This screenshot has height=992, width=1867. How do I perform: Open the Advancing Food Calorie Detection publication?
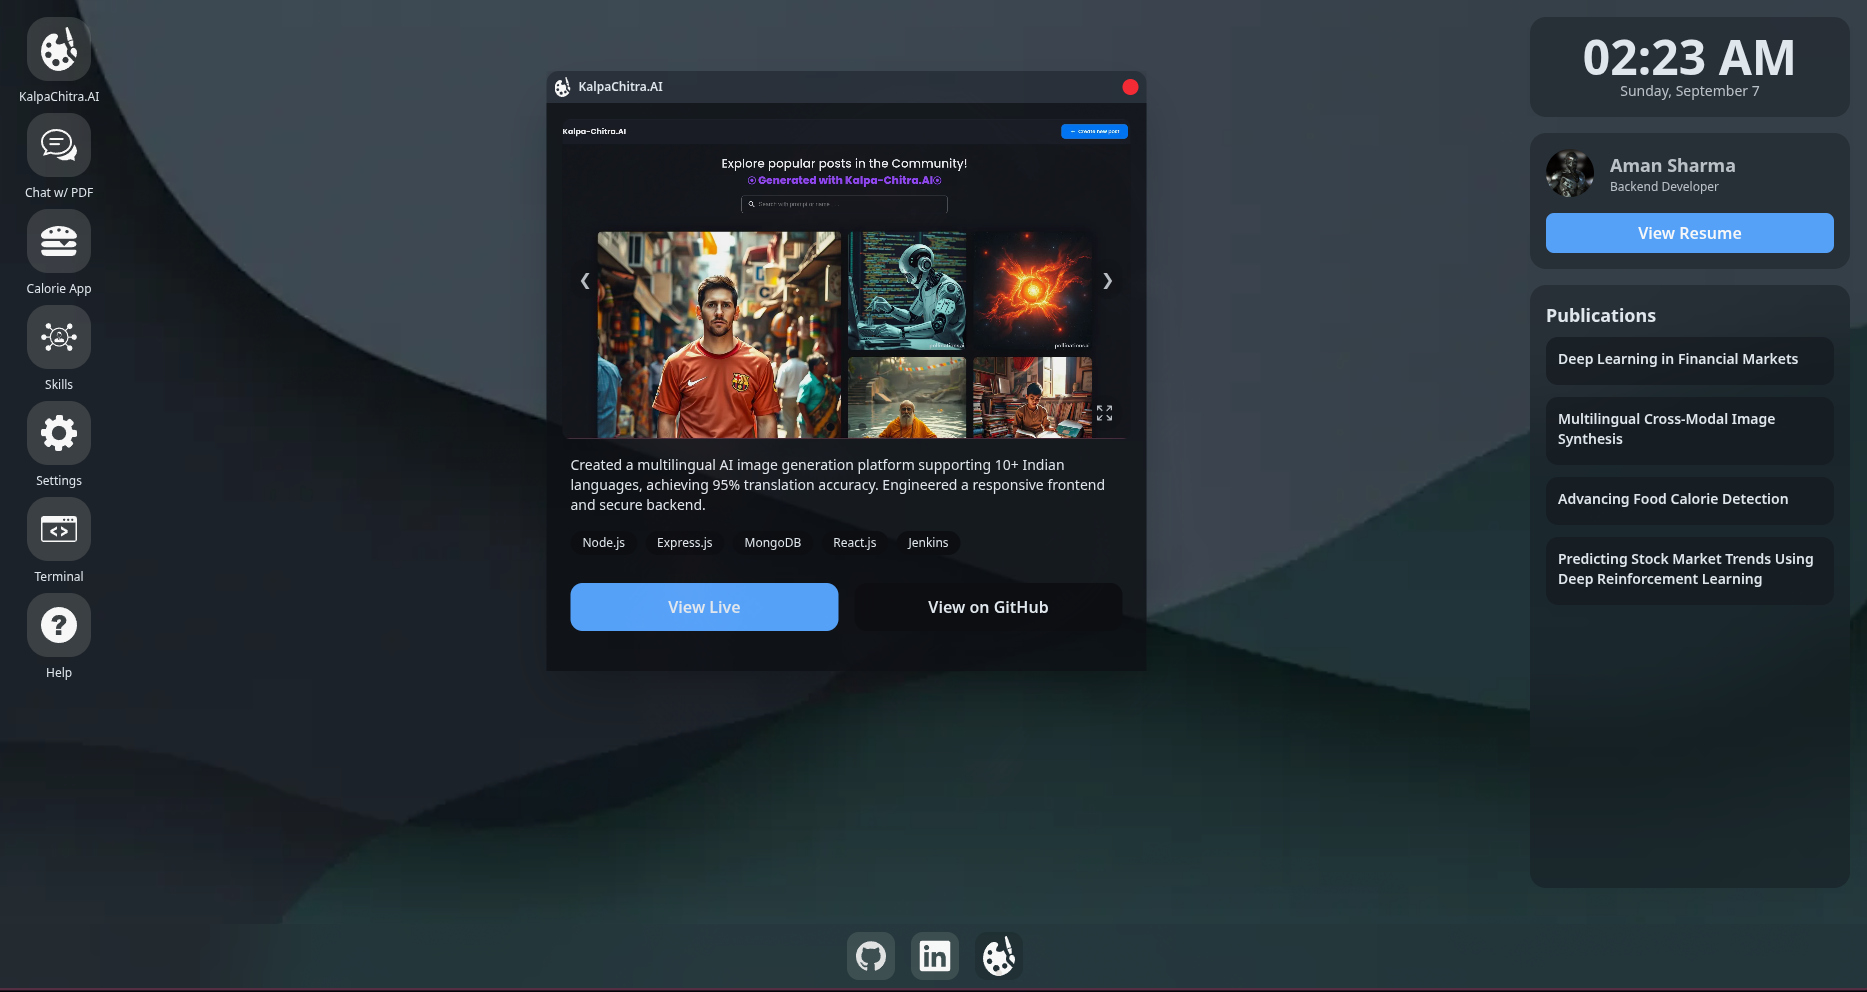[x=1688, y=500]
